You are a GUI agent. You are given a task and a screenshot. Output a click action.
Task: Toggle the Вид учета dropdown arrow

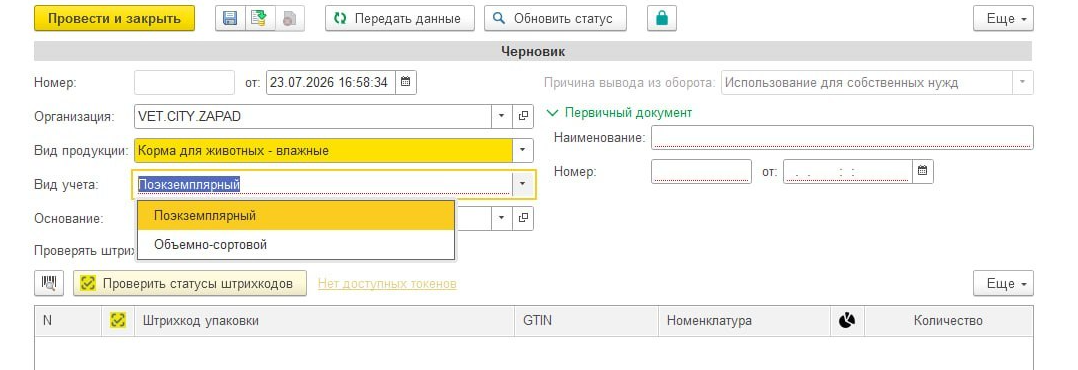click(x=523, y=184)
